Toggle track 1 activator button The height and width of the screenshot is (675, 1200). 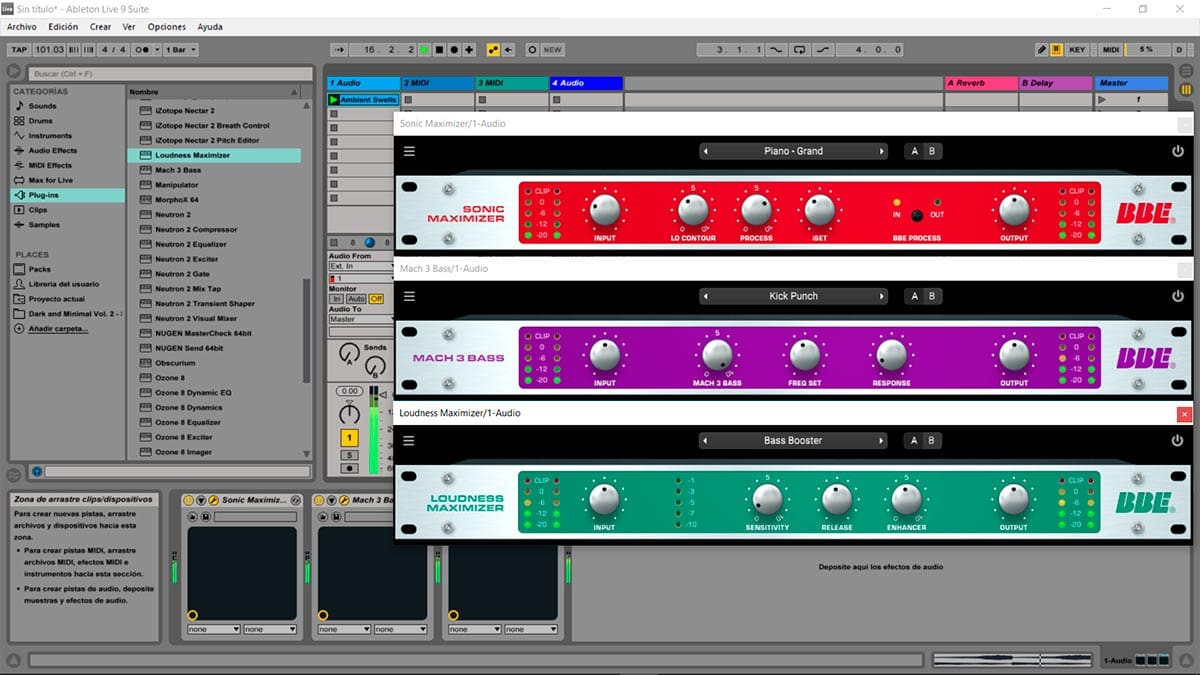click(x=349, y=438)
